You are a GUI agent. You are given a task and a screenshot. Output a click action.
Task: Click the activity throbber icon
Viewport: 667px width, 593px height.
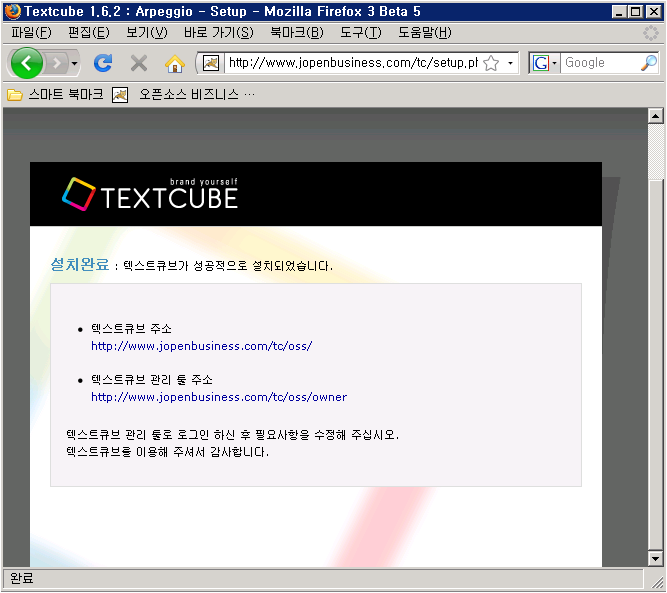click(x=650, y=32)
